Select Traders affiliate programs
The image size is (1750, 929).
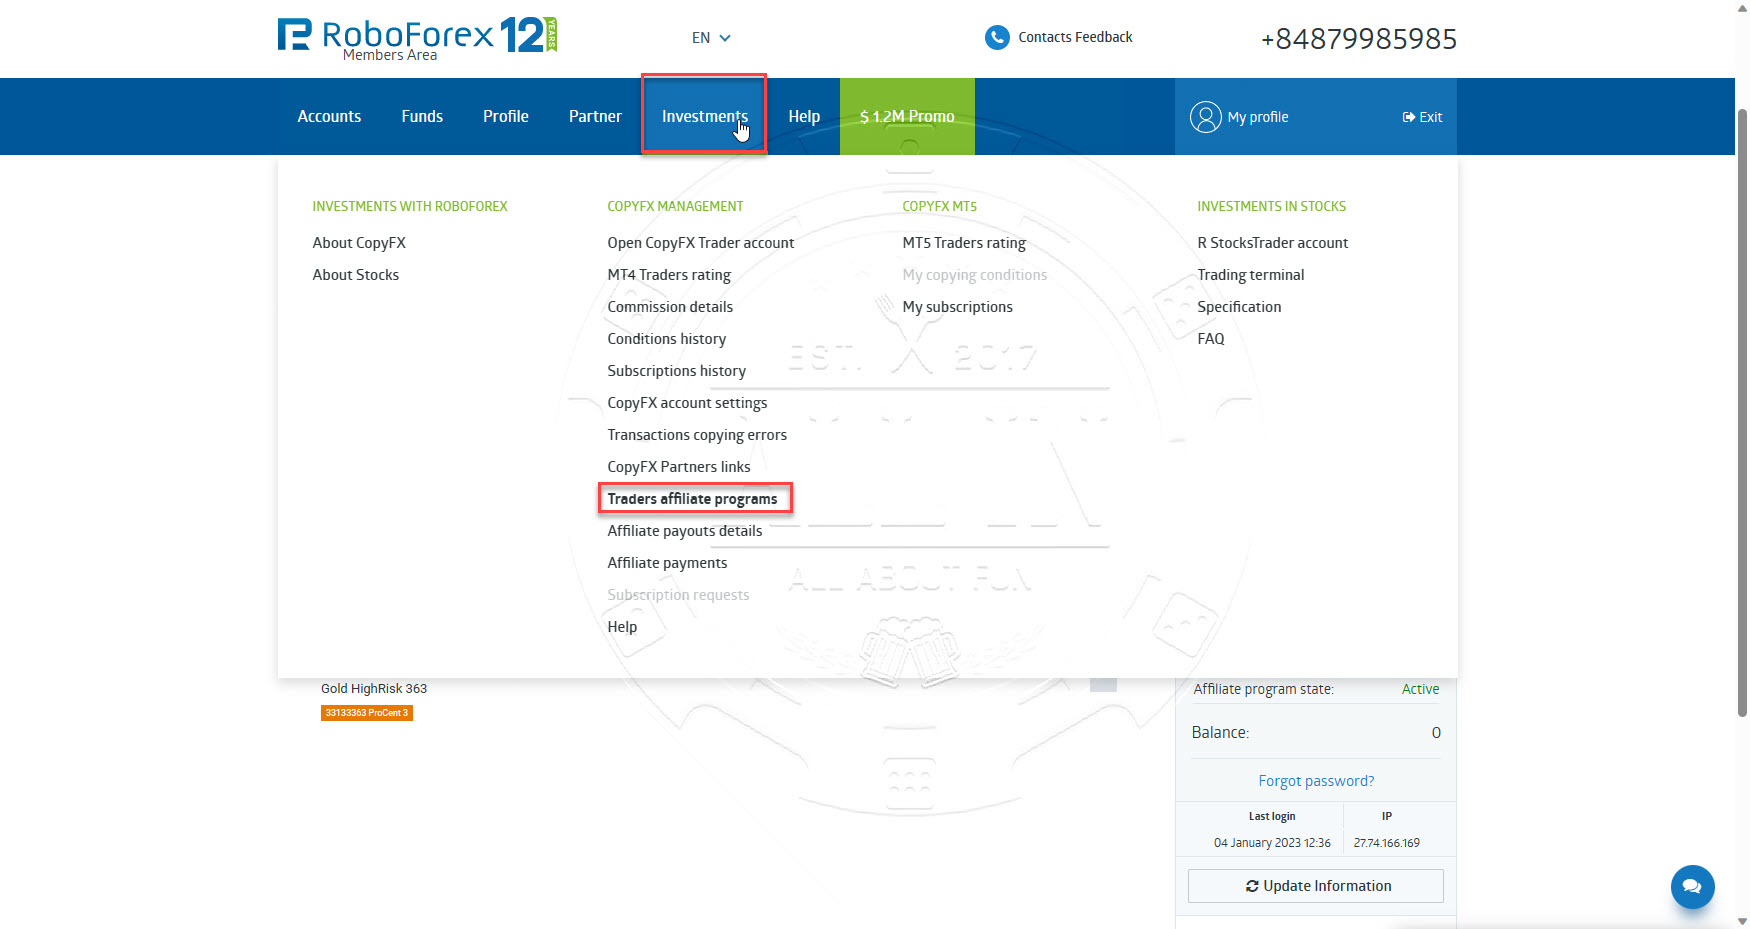(692, 499)
